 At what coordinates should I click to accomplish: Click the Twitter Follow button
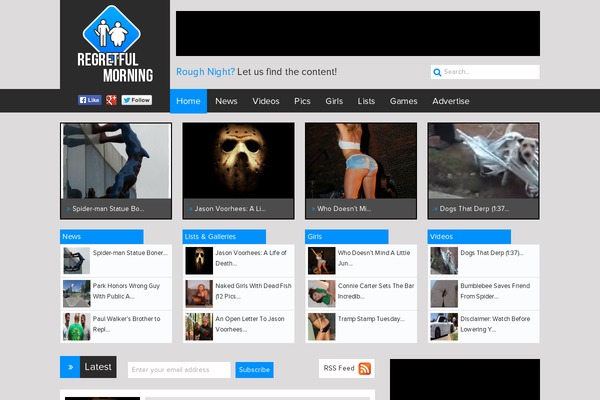point(137,100)
